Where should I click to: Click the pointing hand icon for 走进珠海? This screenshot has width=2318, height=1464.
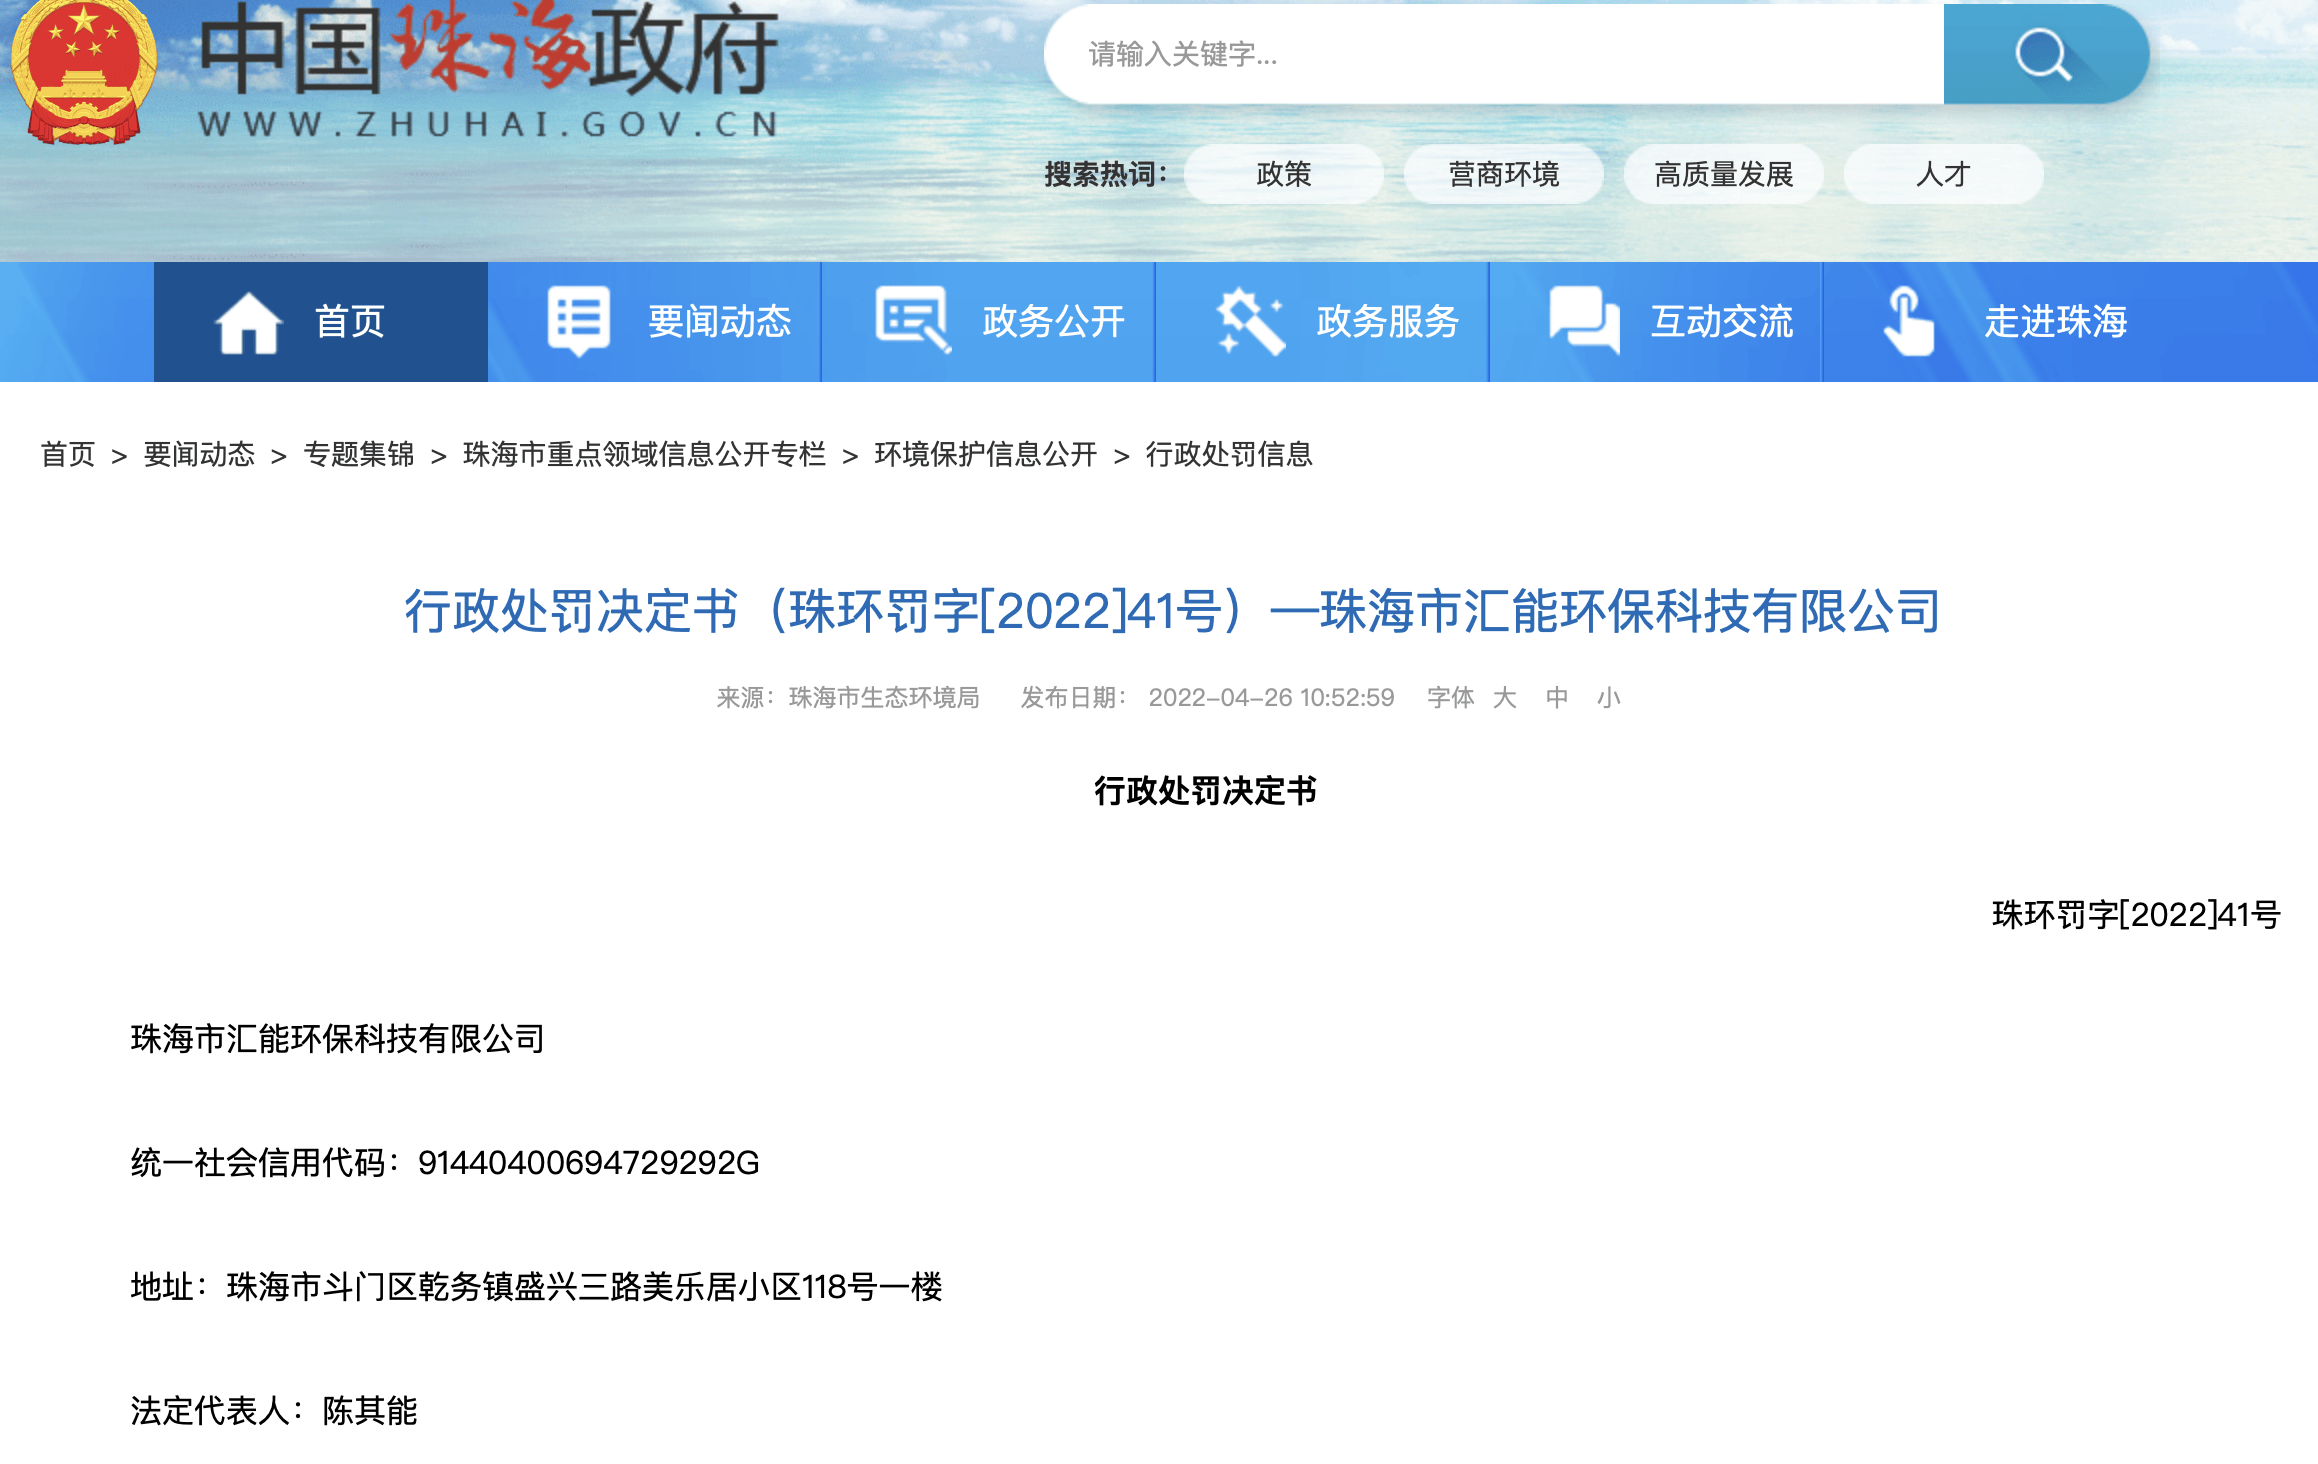pyautogui.click(x=1908, y=321)
